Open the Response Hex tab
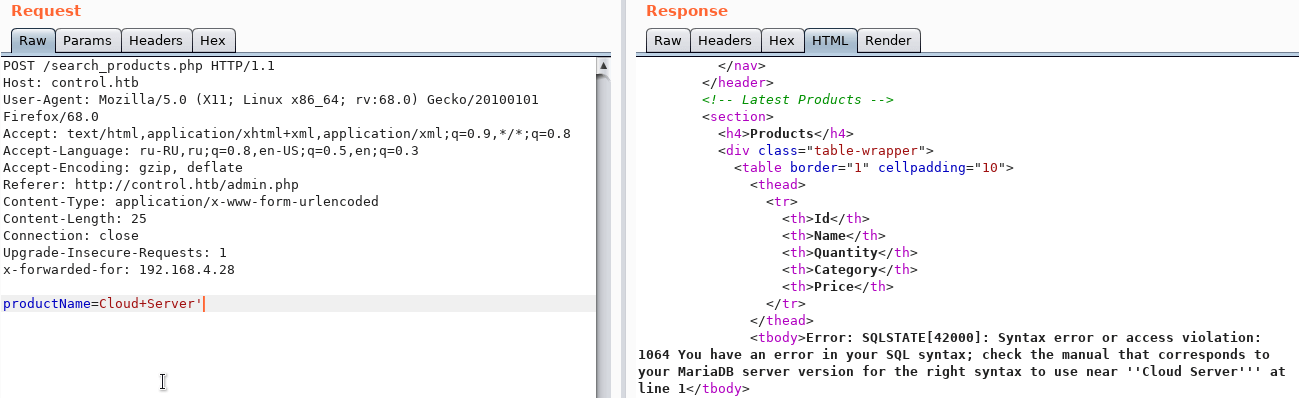The image size is (1299, 398). [x=782, y=41]
